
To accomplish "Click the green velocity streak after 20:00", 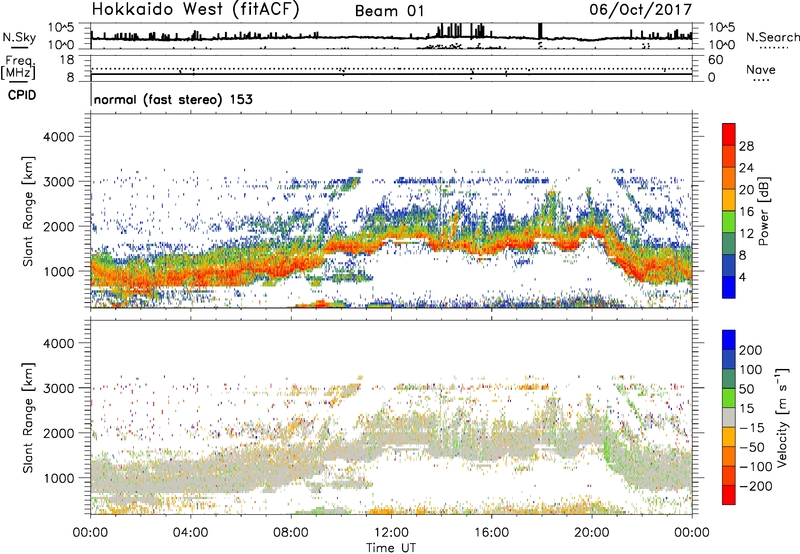I will pos(608,449).
